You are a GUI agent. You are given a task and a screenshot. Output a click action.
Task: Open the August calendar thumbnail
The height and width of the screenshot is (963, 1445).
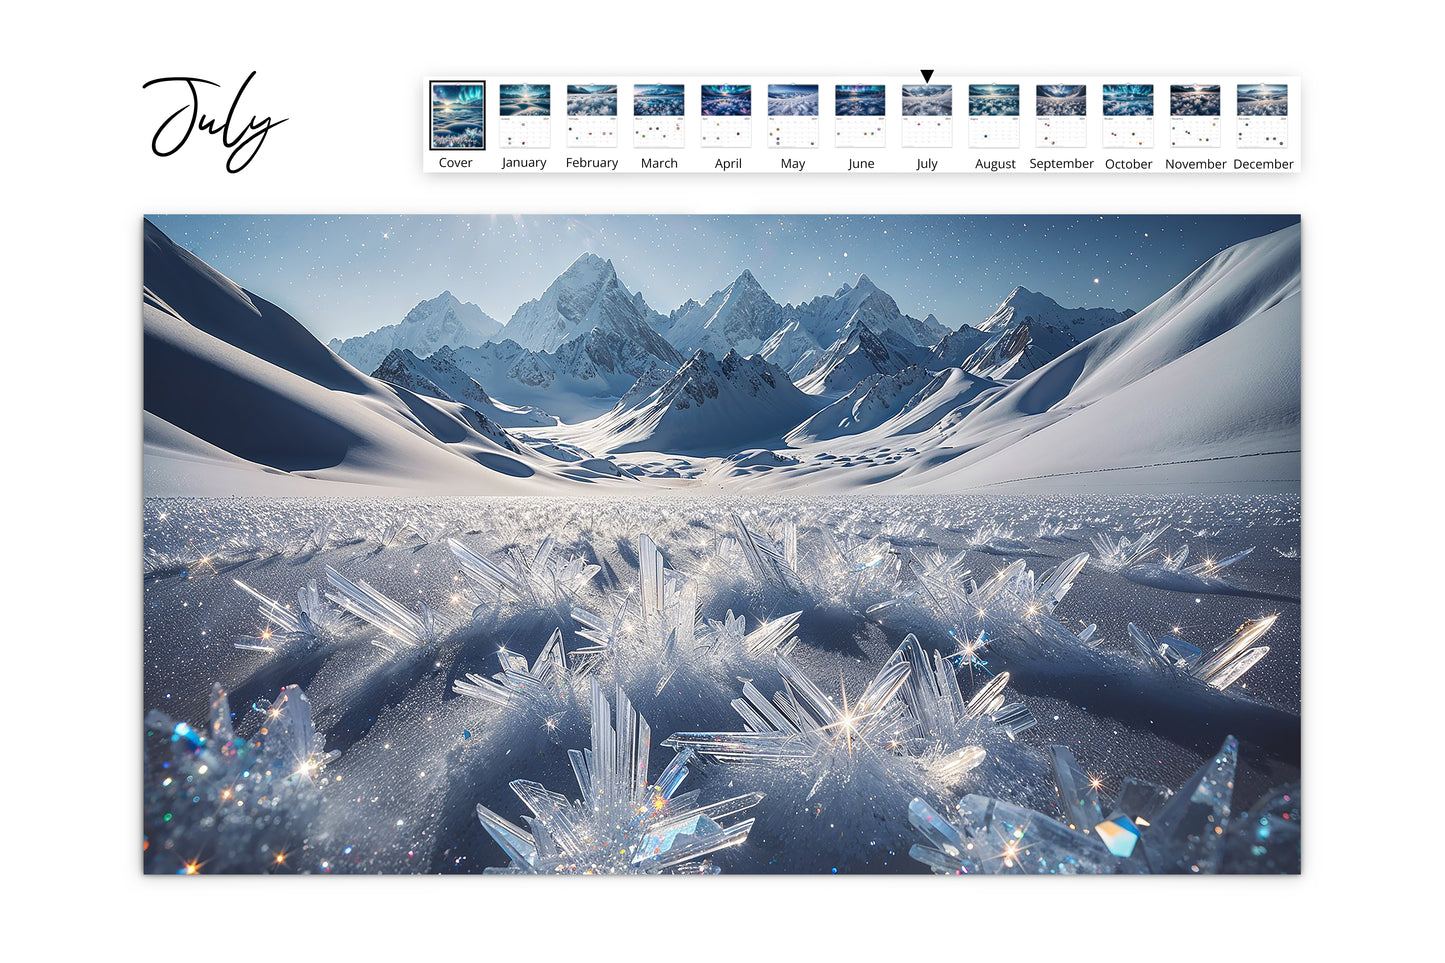coord(993,116)
